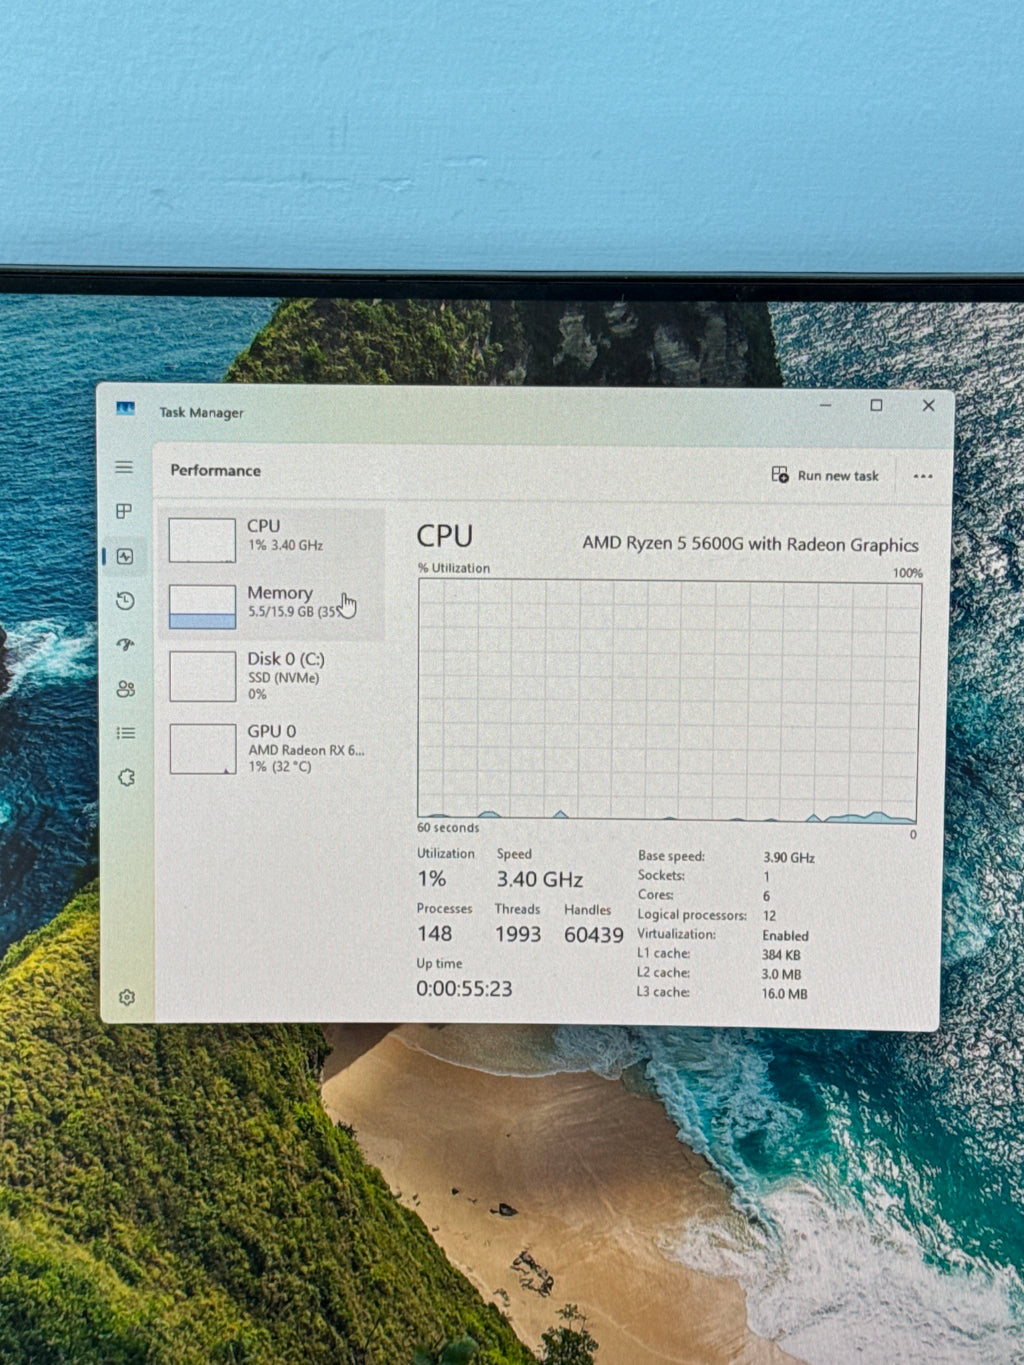
Task: Click the 384 KB L1 cache value
Action: 781,954
